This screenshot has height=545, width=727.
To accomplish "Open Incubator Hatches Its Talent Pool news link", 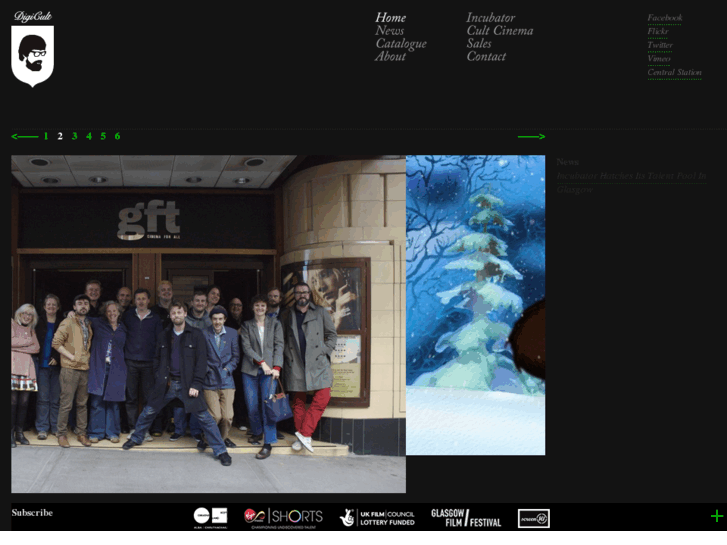I will (631, 182).
